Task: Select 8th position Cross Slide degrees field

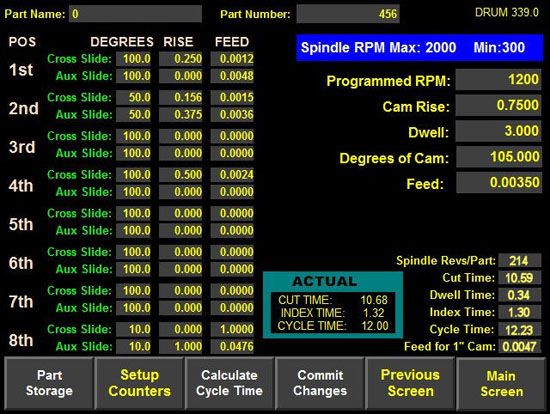Action: (133, 329)
